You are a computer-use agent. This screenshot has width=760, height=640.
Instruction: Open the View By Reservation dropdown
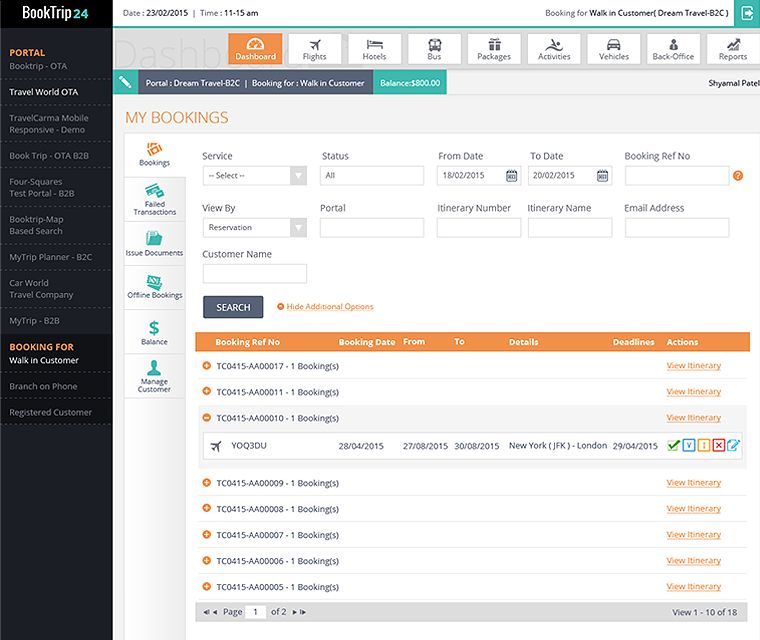255,227
